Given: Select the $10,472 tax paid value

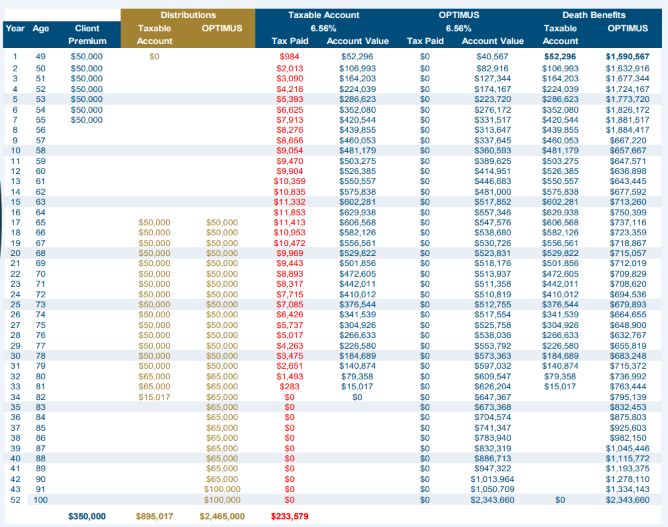Looking at the screenshot, I should coord(288,243).
